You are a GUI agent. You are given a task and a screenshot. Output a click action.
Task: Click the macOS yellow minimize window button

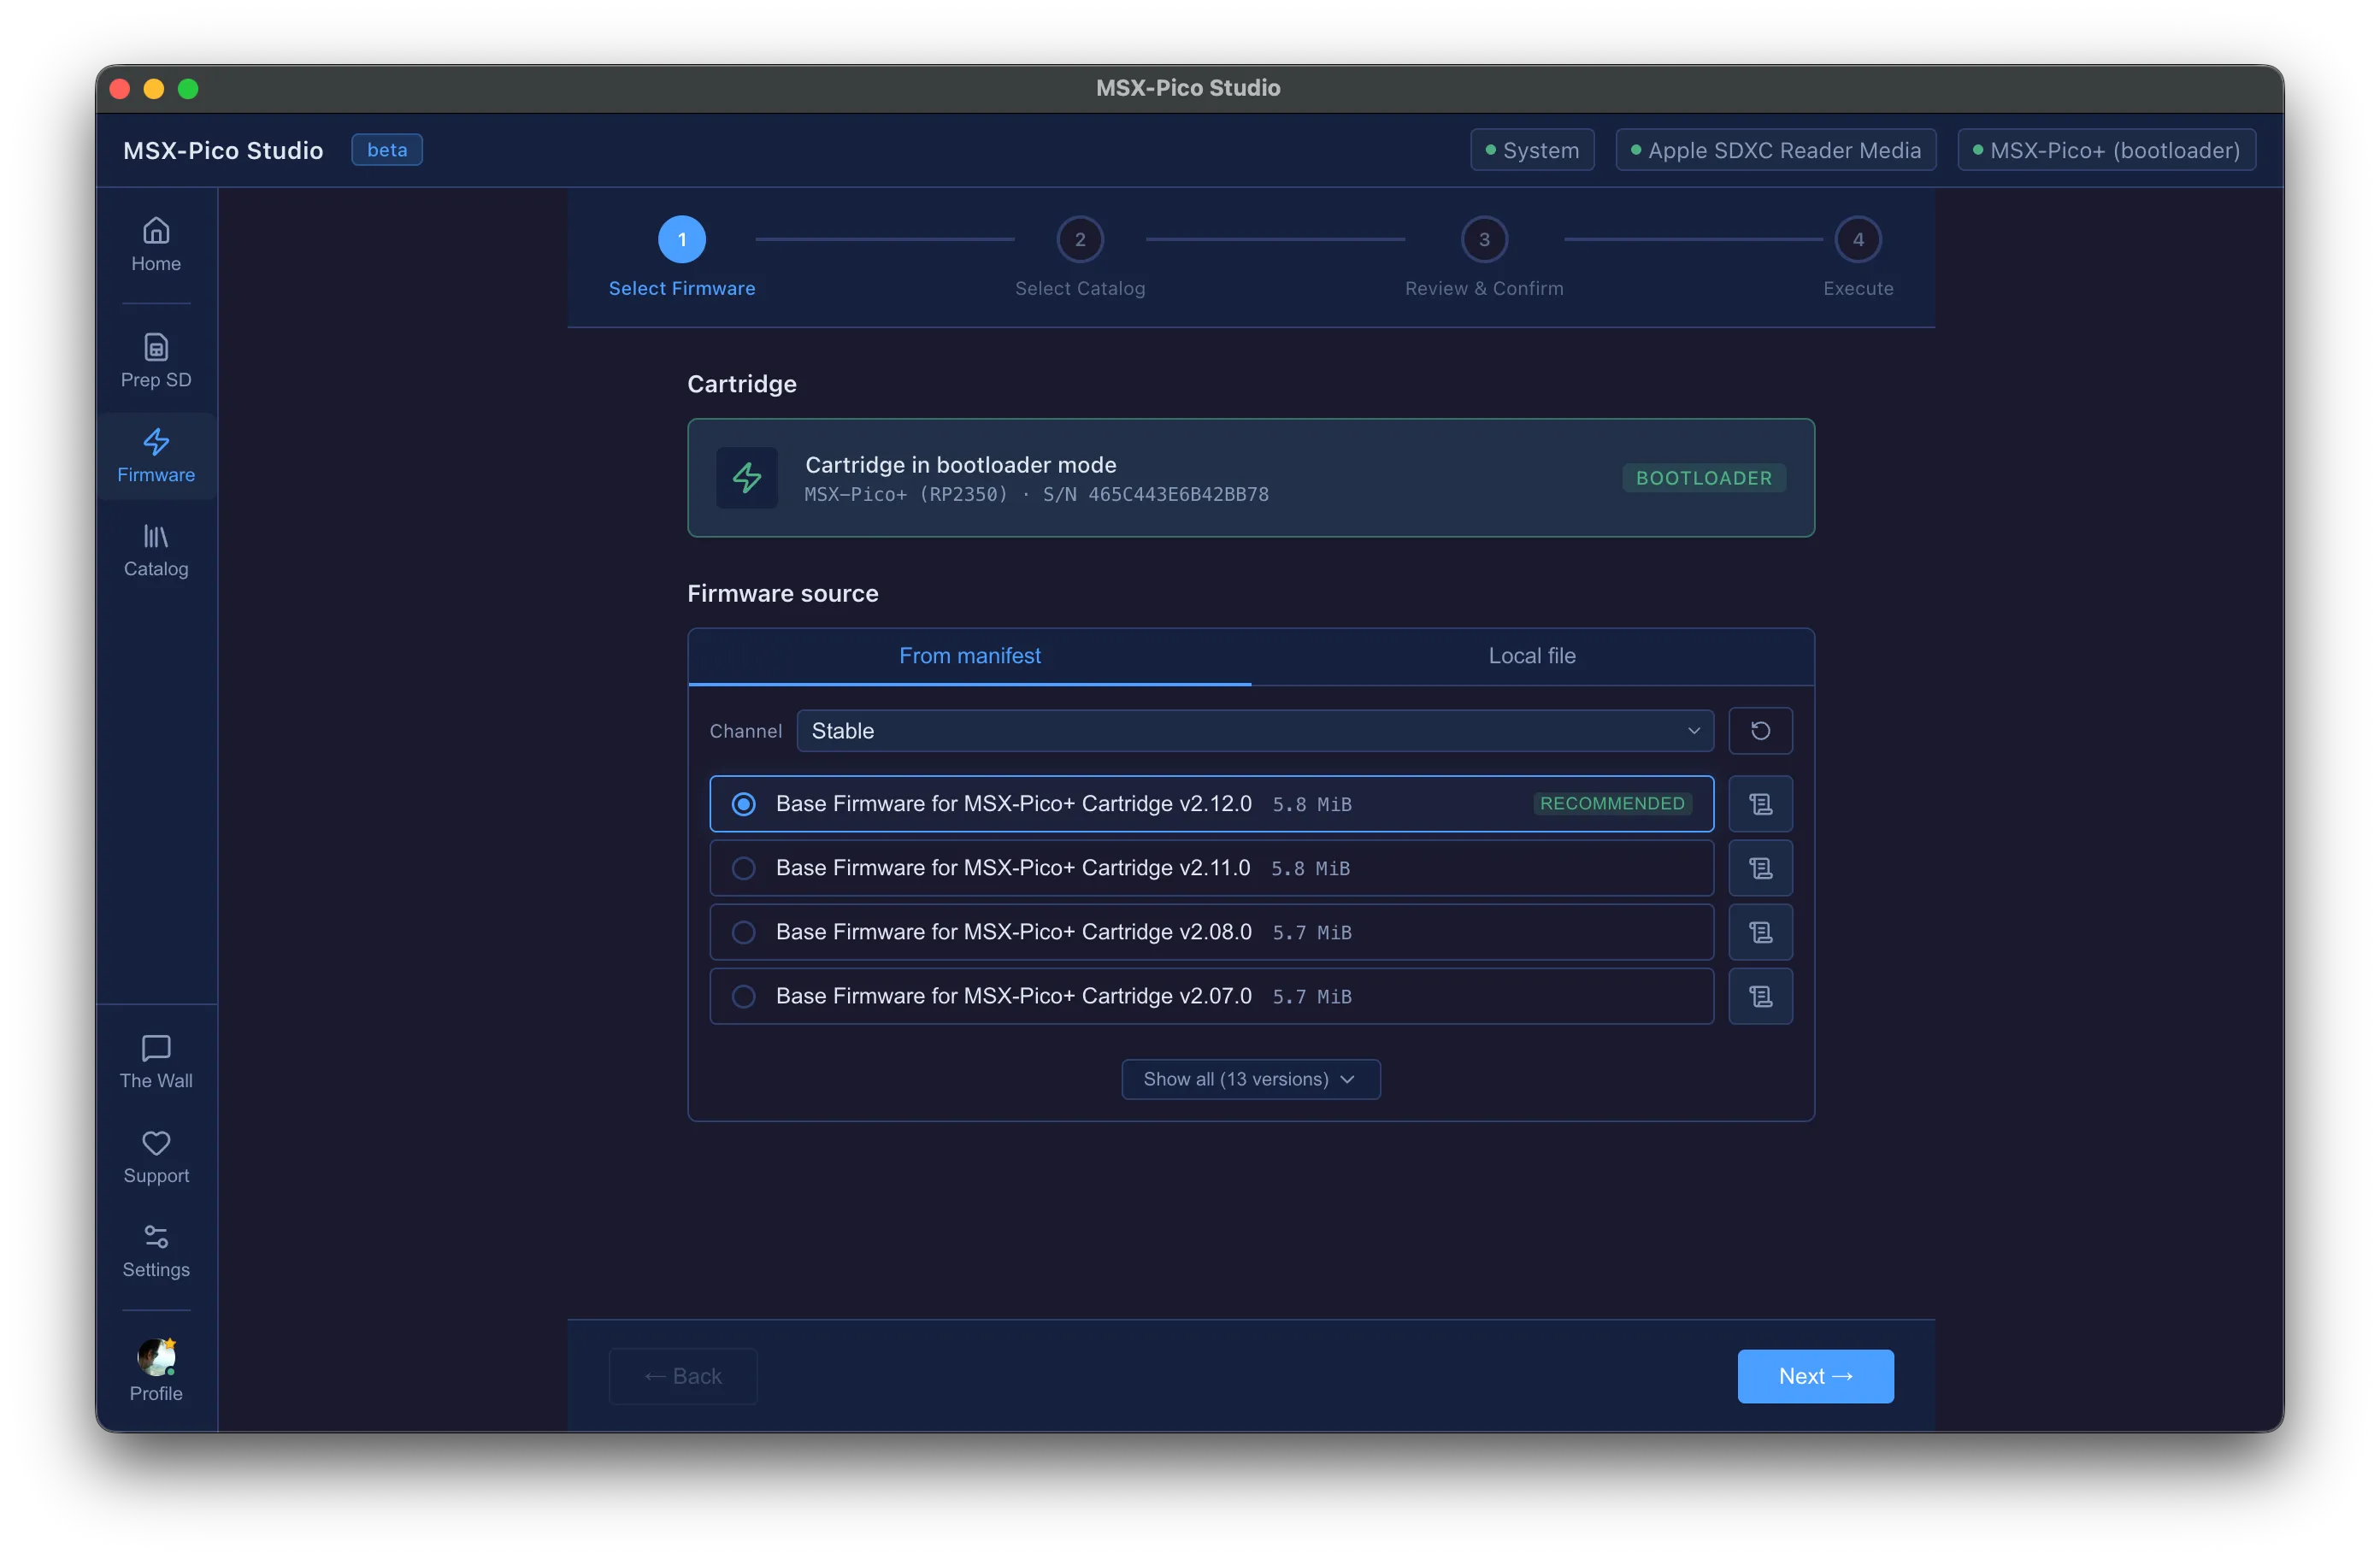point(154,89)
